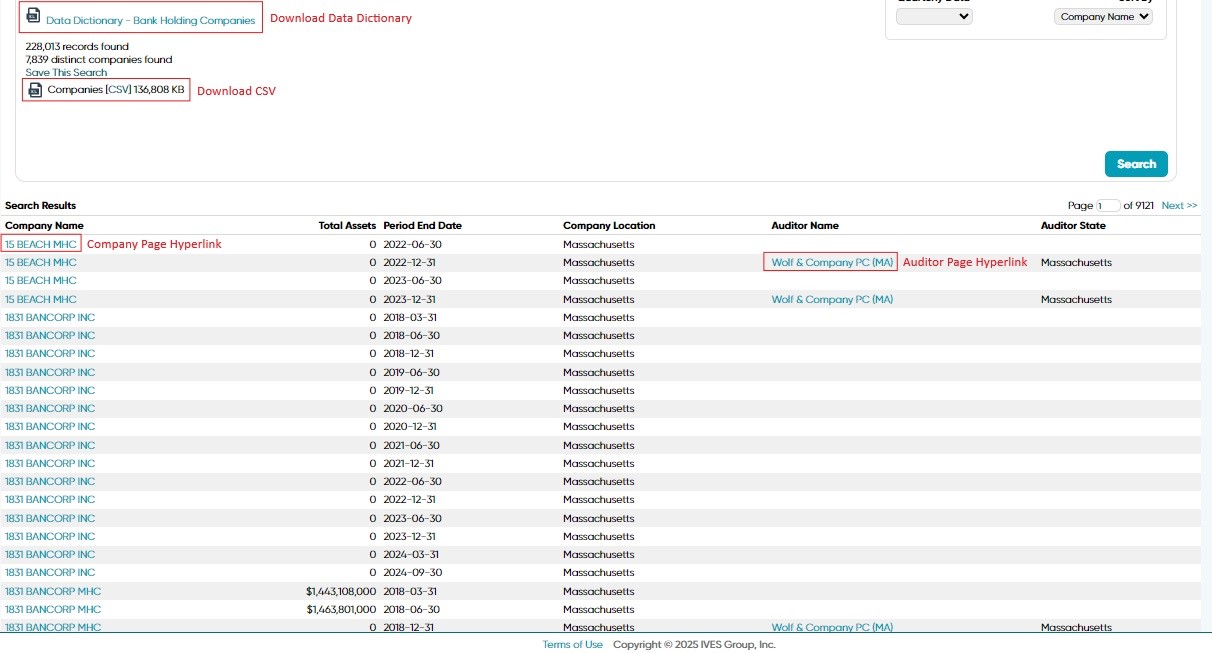Open first 15 BEACH MHC company link
This screenshot has width=1212, height=653.
(x=41, y=244)
